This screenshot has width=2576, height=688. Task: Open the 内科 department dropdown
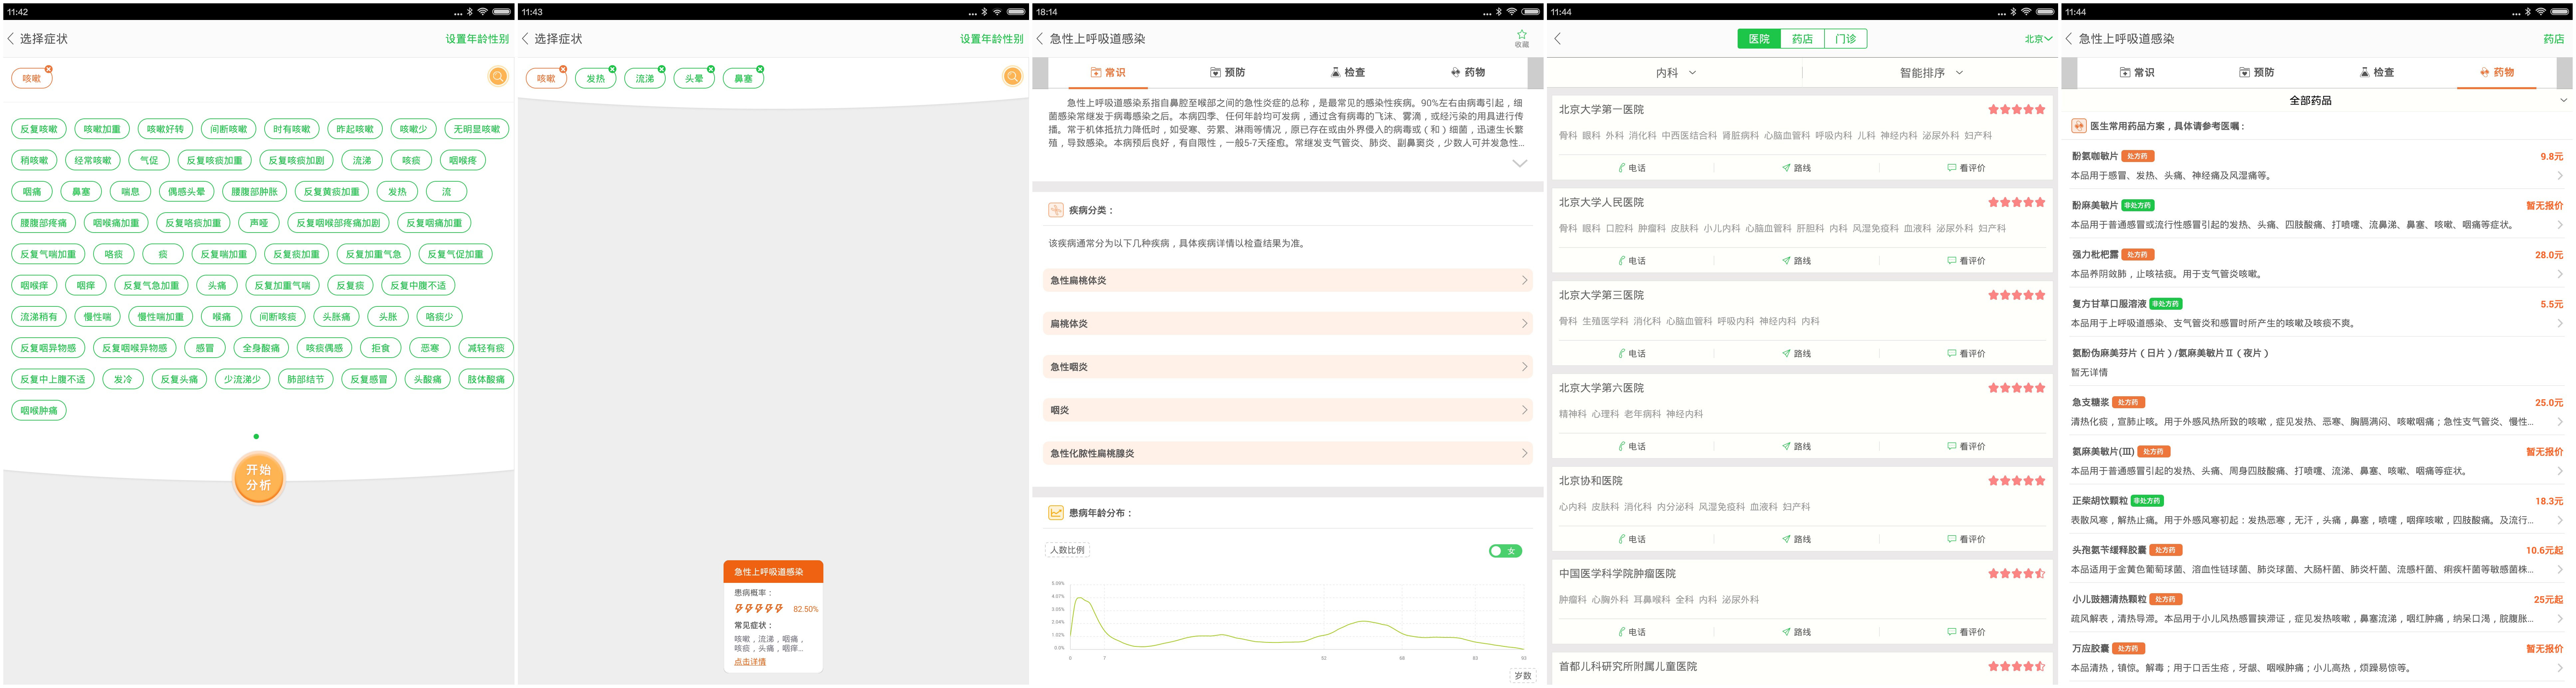[1676, 73]
